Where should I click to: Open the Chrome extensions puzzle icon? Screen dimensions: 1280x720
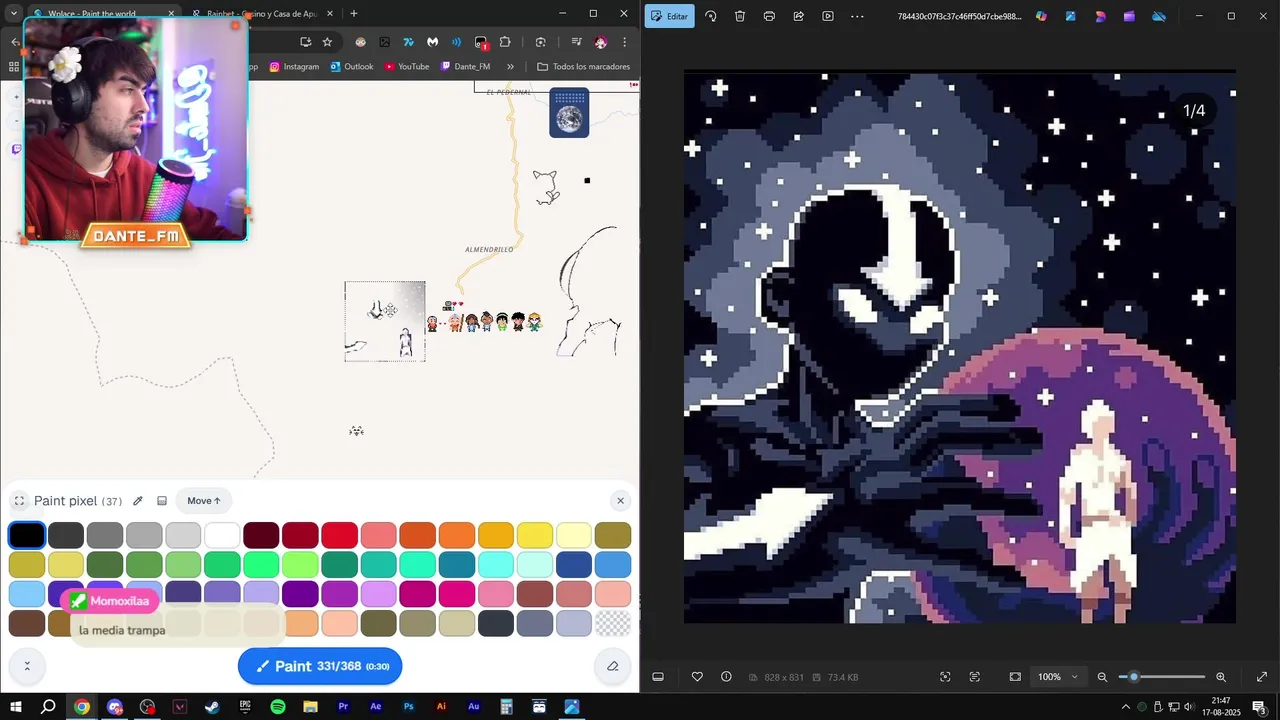[505, 42]
